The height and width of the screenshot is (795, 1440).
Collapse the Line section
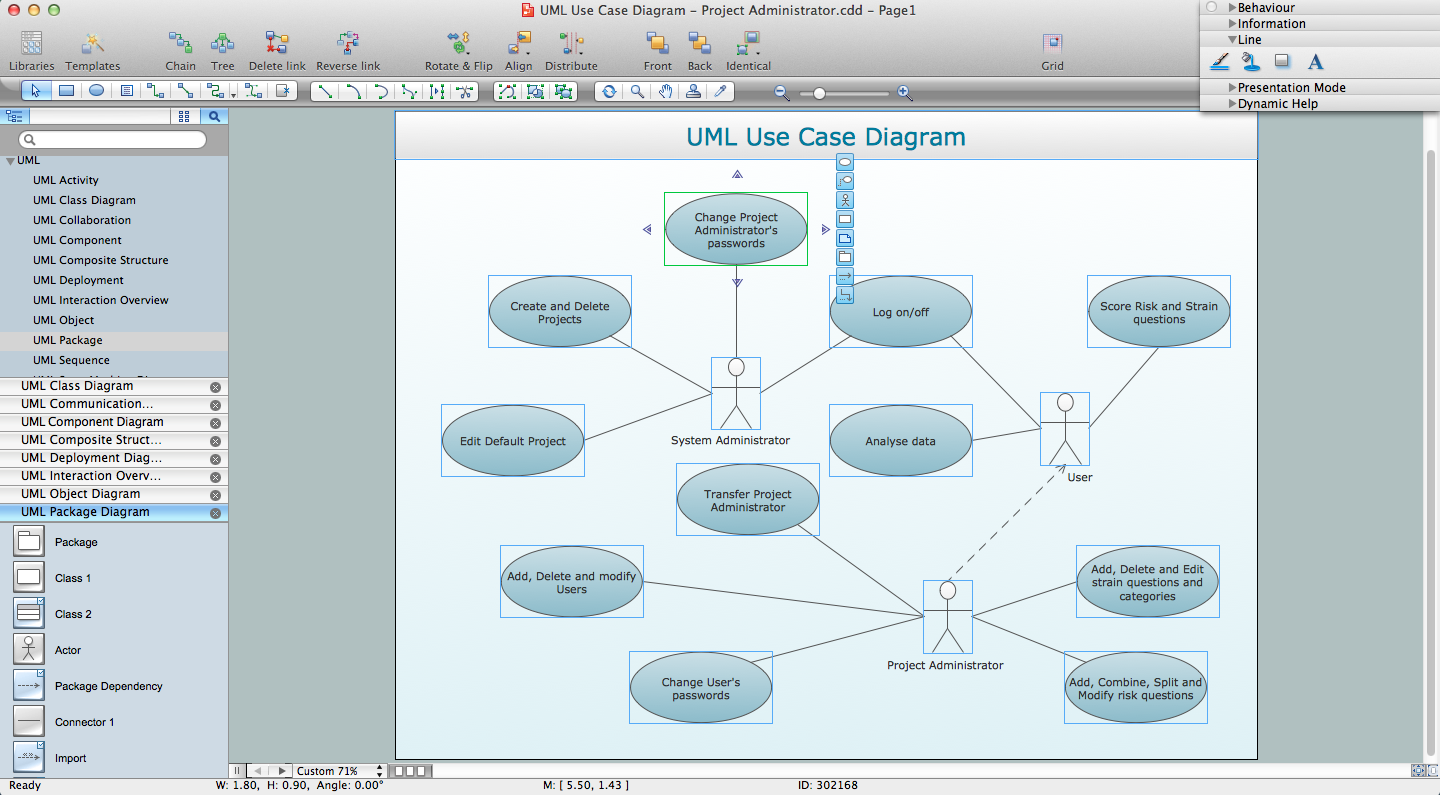point(1233,40)
